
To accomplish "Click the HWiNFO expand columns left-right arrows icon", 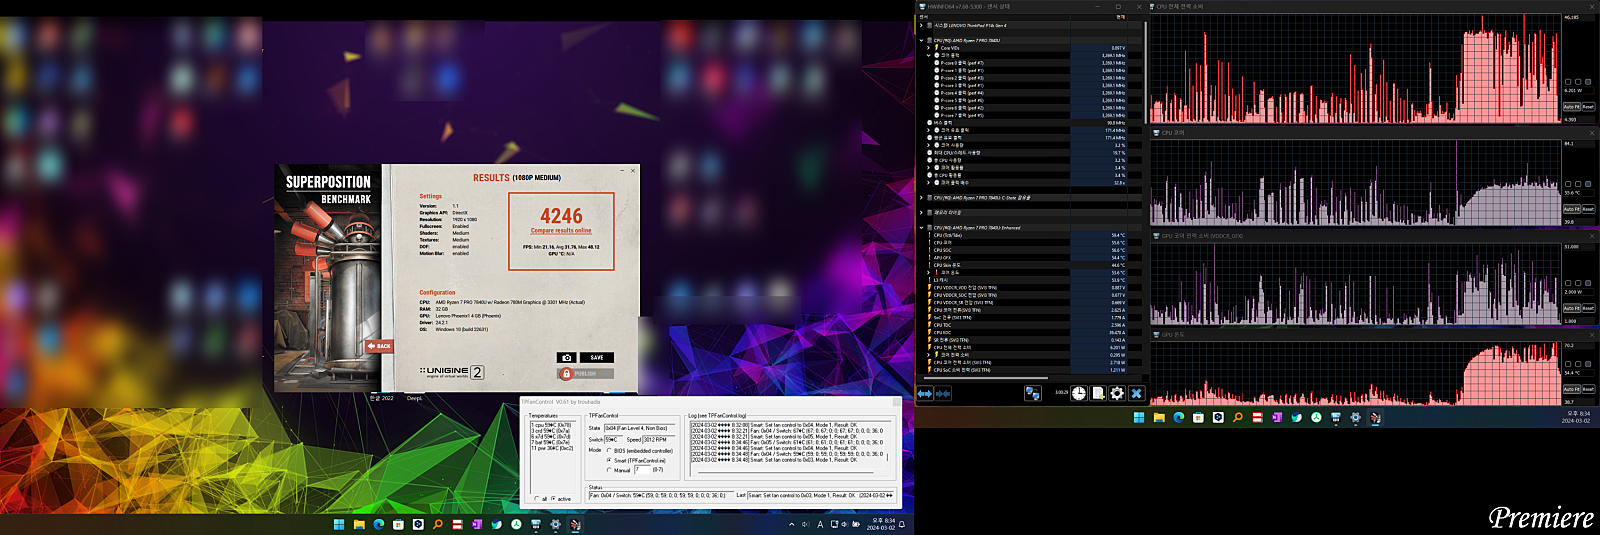I will click(x=925, y=394).
